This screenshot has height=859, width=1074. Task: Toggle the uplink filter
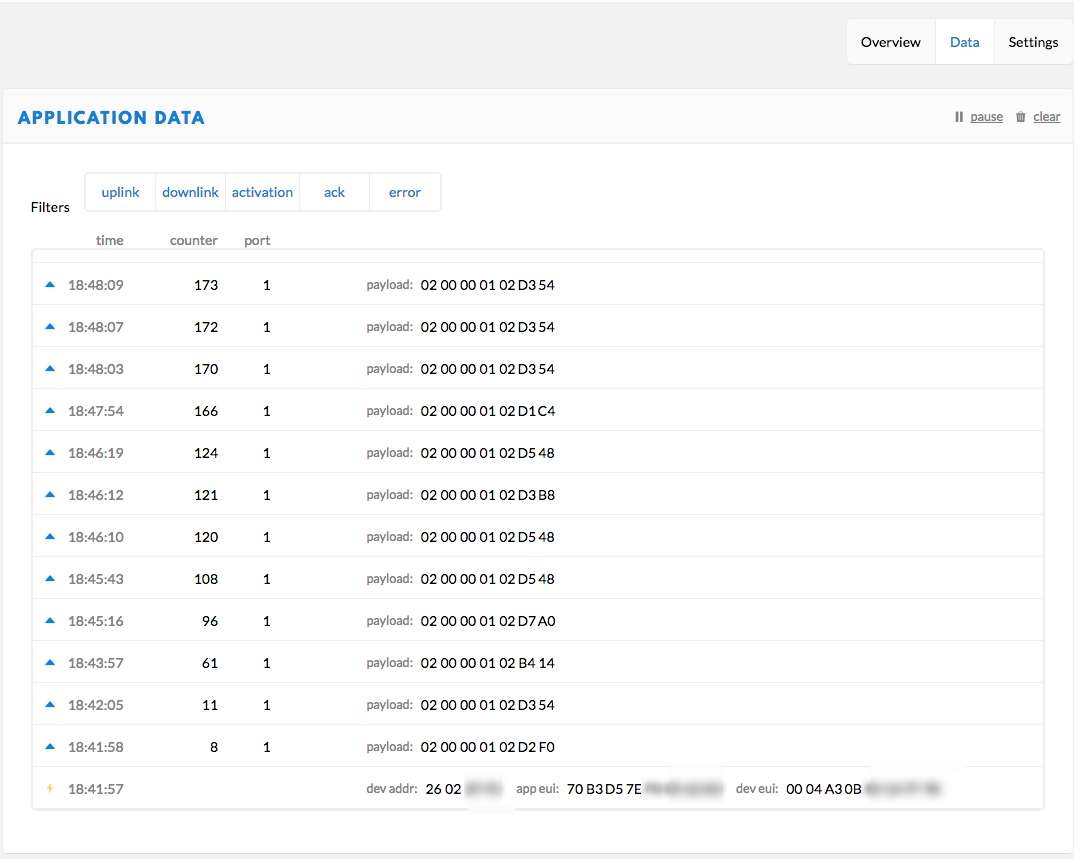click(119, 192)
